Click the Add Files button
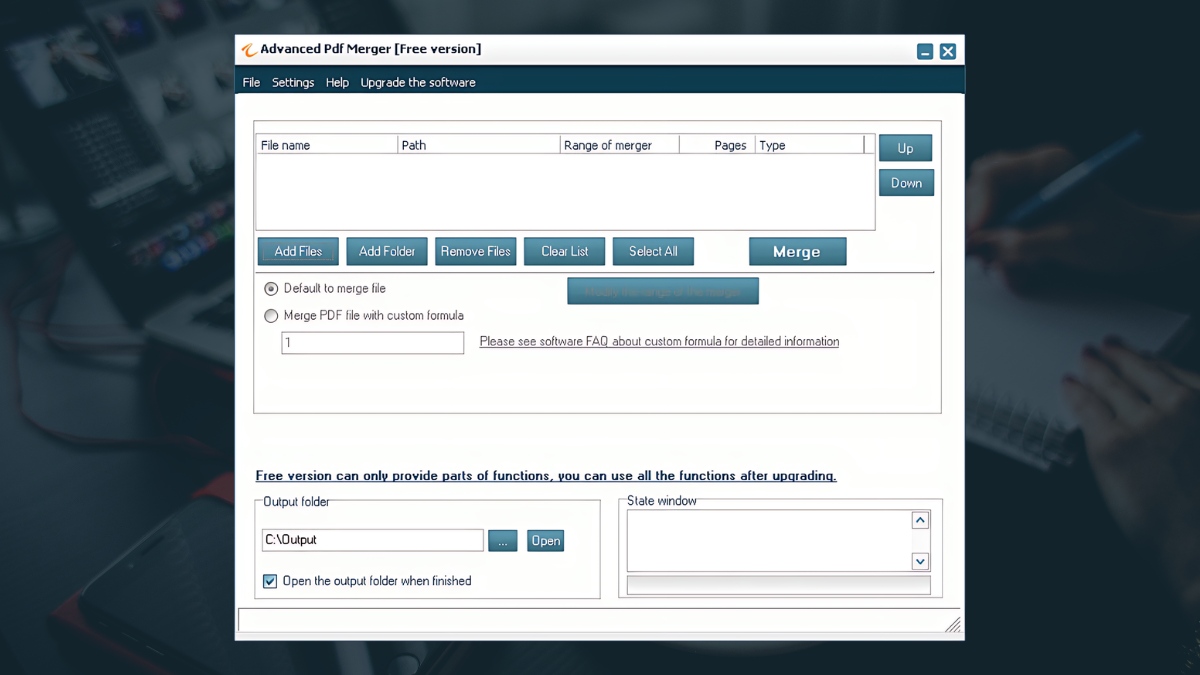 298,251
